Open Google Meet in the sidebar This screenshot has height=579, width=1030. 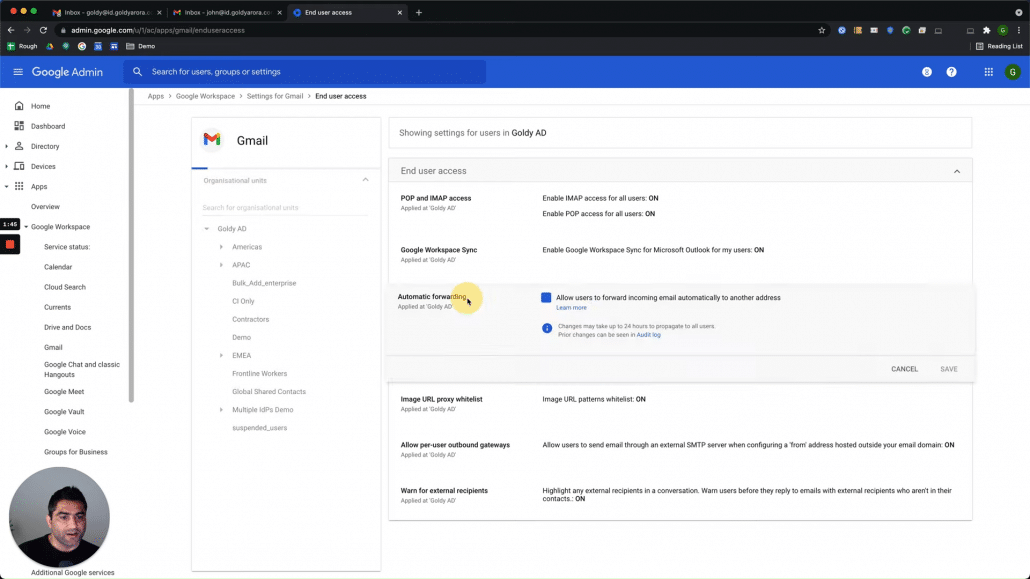coord(64,392)
